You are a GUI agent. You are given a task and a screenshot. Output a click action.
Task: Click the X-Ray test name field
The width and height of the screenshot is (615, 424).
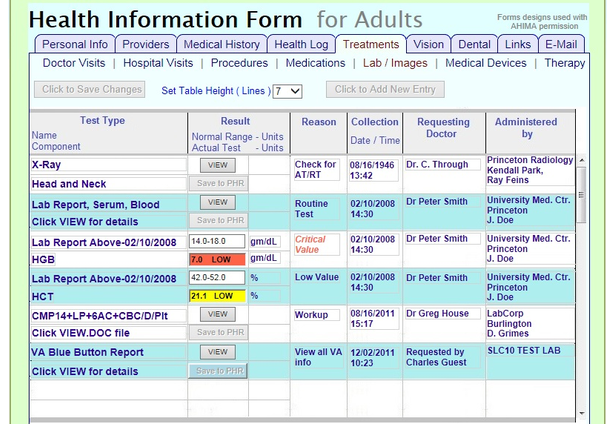[109, 165]
